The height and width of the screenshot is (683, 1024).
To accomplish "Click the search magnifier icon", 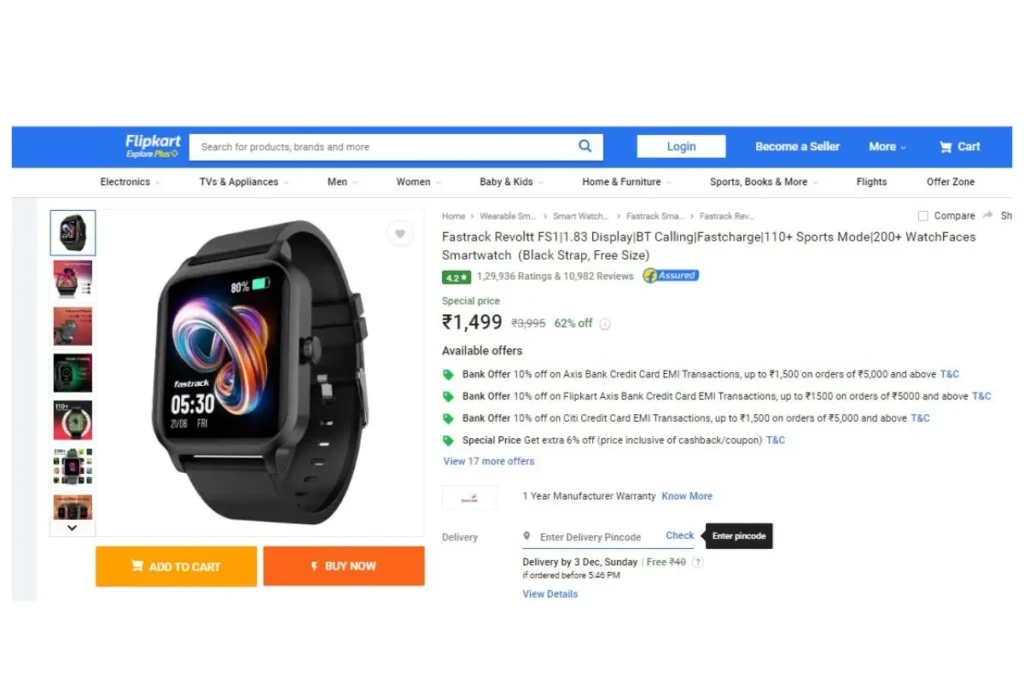I will pyautogui.click(x=584, y=146).
